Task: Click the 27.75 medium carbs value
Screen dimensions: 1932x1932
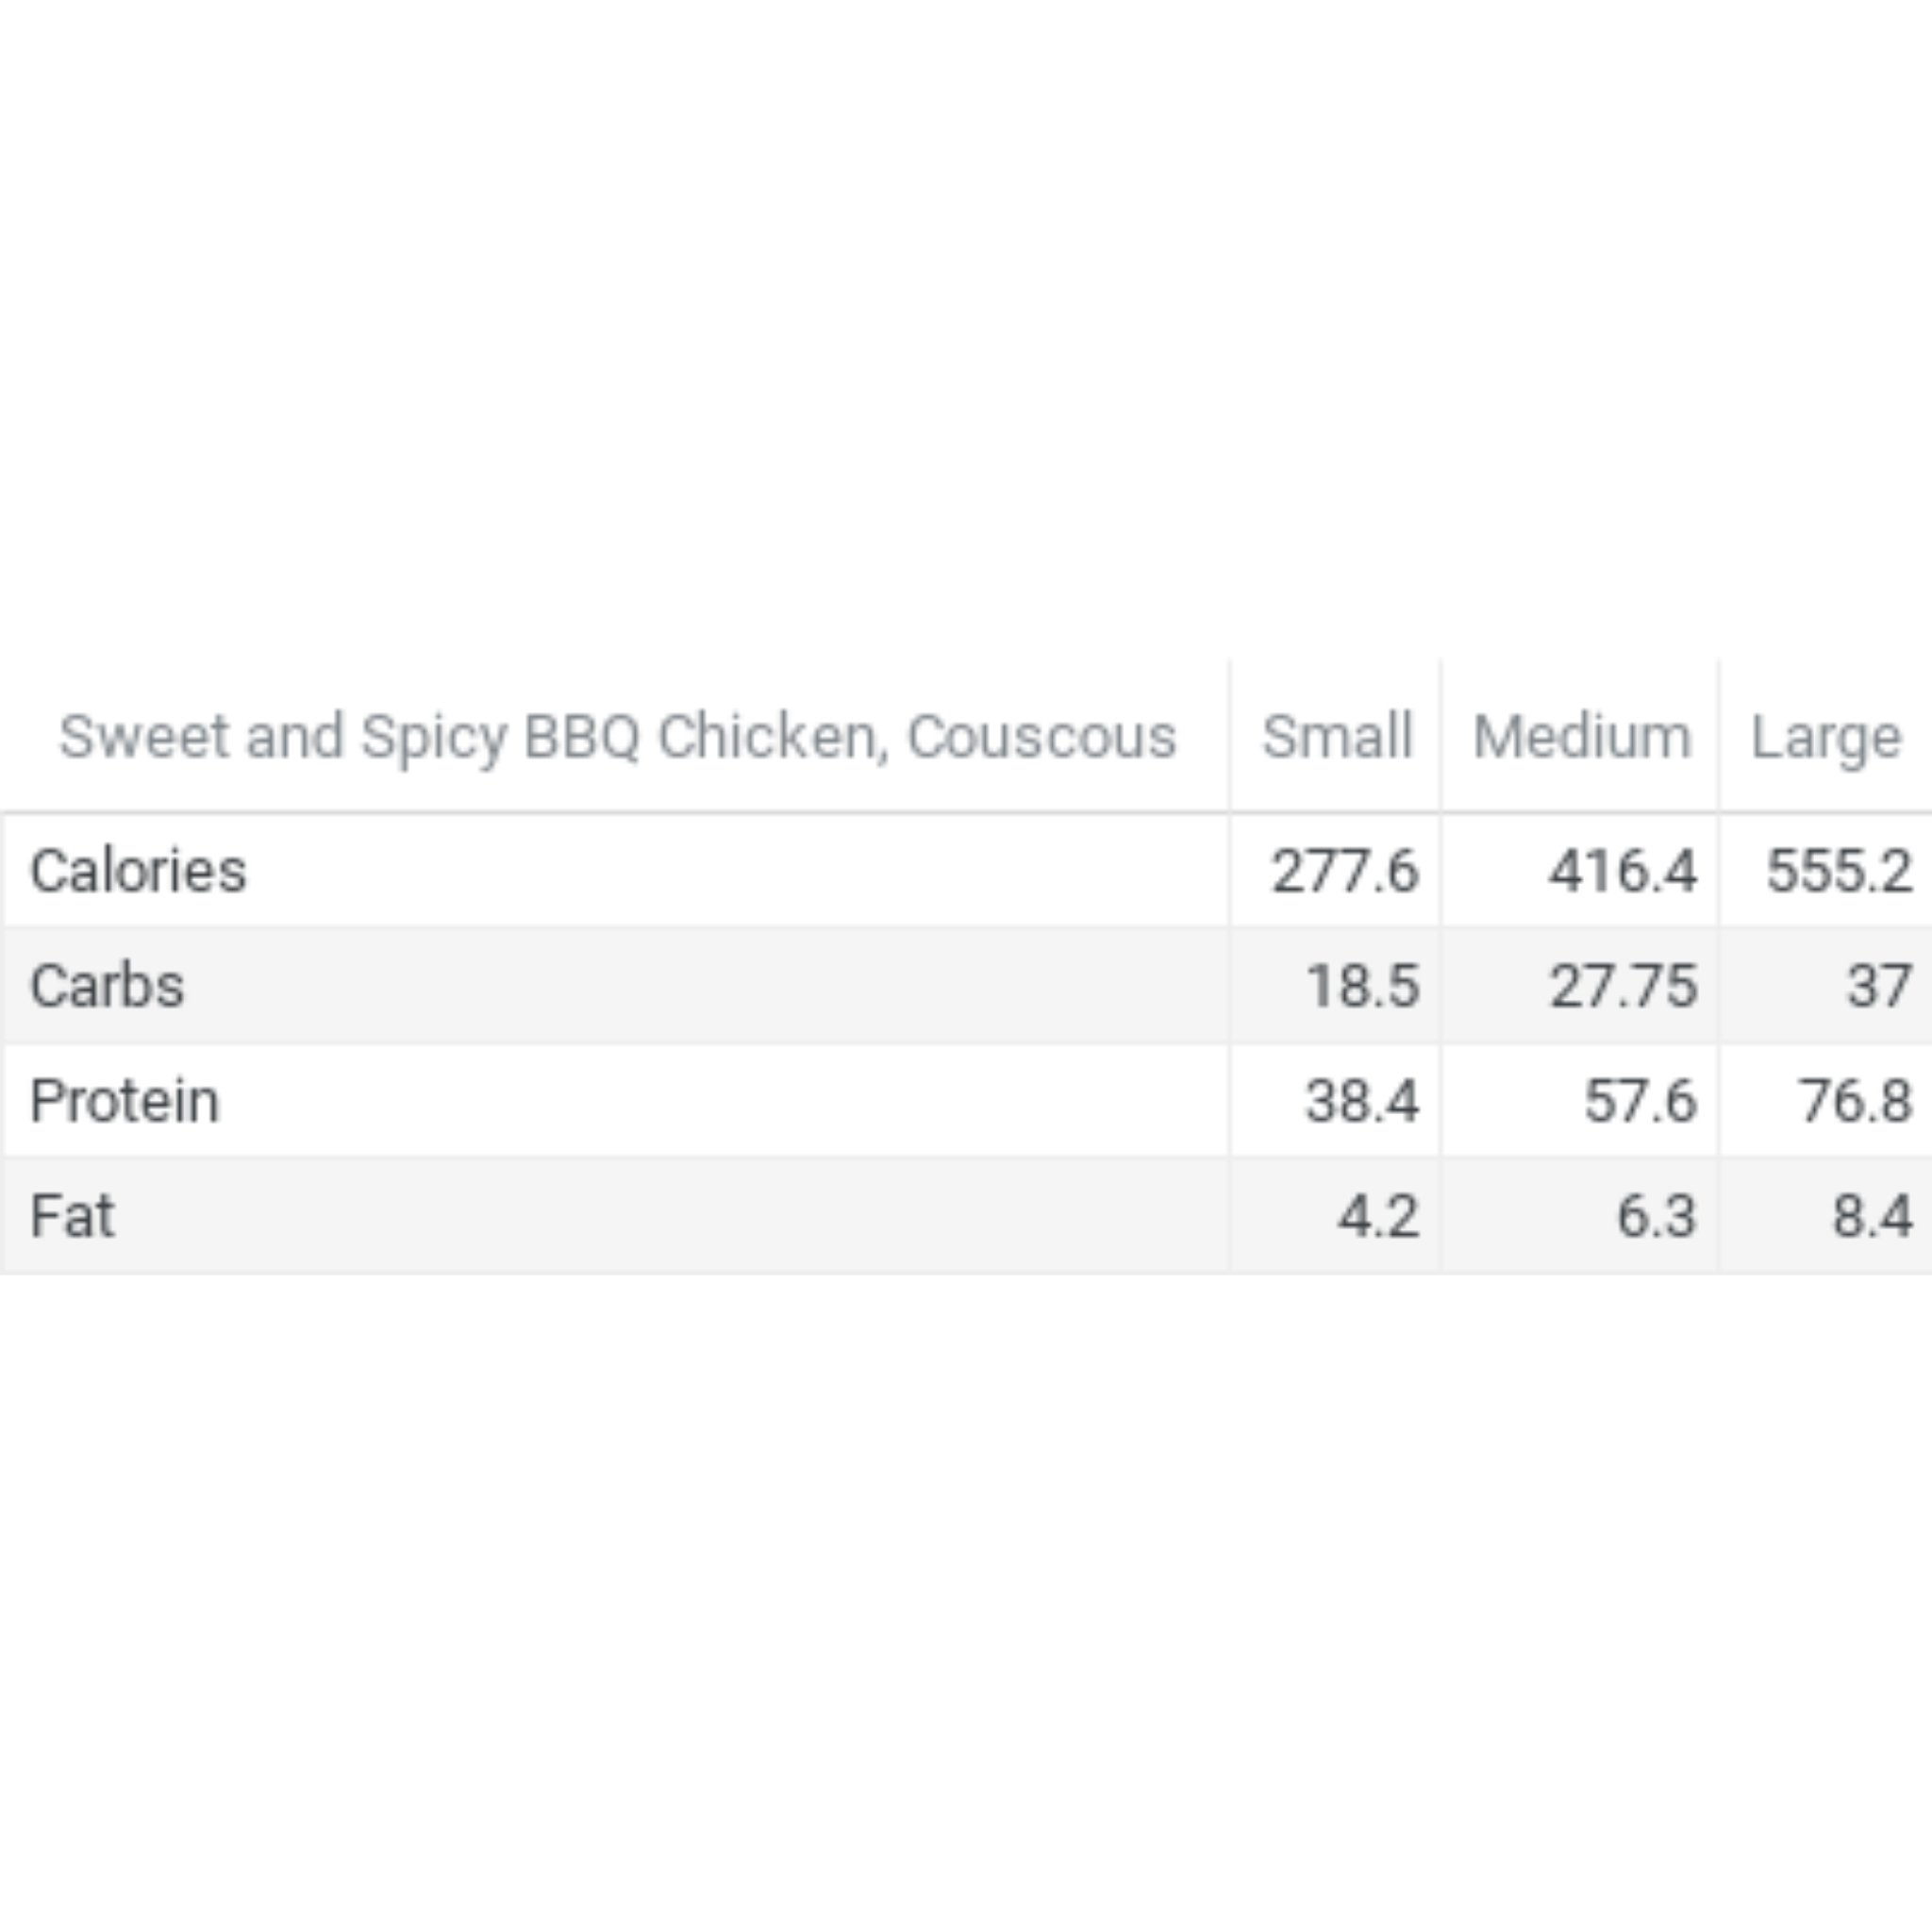Action: click(x=1623, y=986)
